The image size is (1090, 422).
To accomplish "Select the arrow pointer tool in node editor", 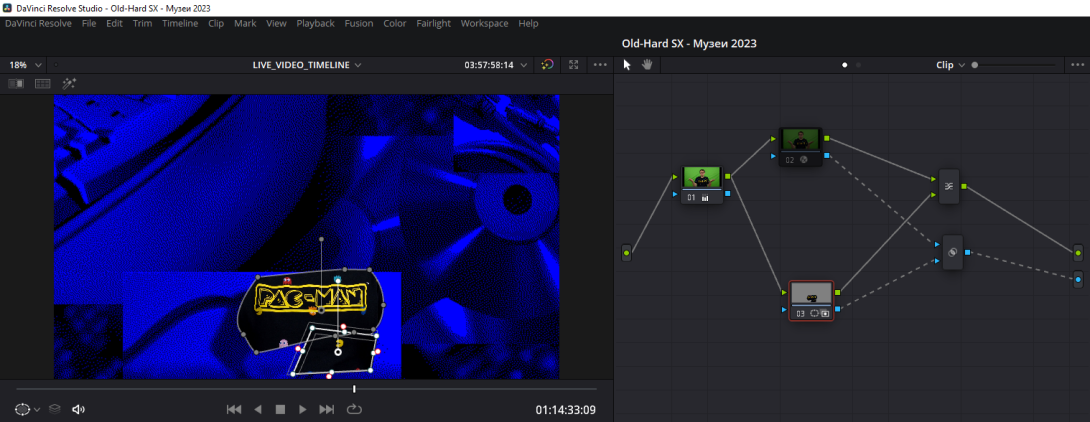I will click(627, 65).
